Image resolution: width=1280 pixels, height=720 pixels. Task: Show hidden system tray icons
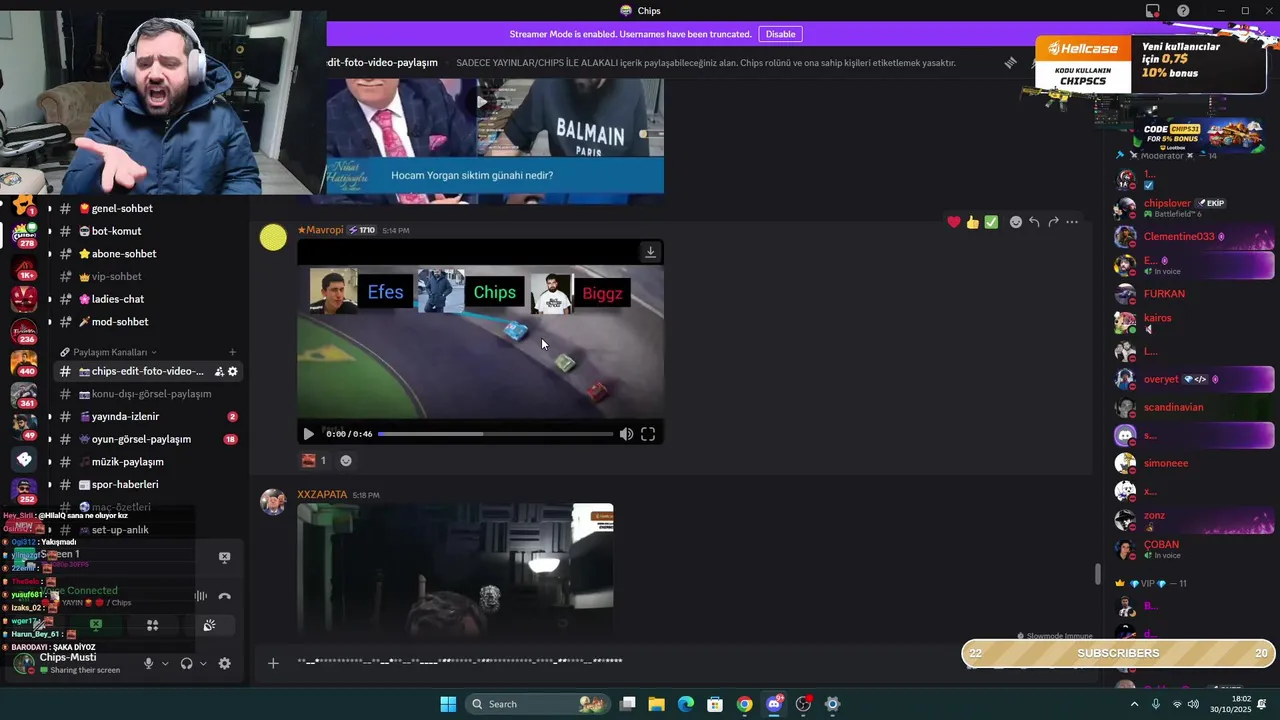pos(1134,704)
